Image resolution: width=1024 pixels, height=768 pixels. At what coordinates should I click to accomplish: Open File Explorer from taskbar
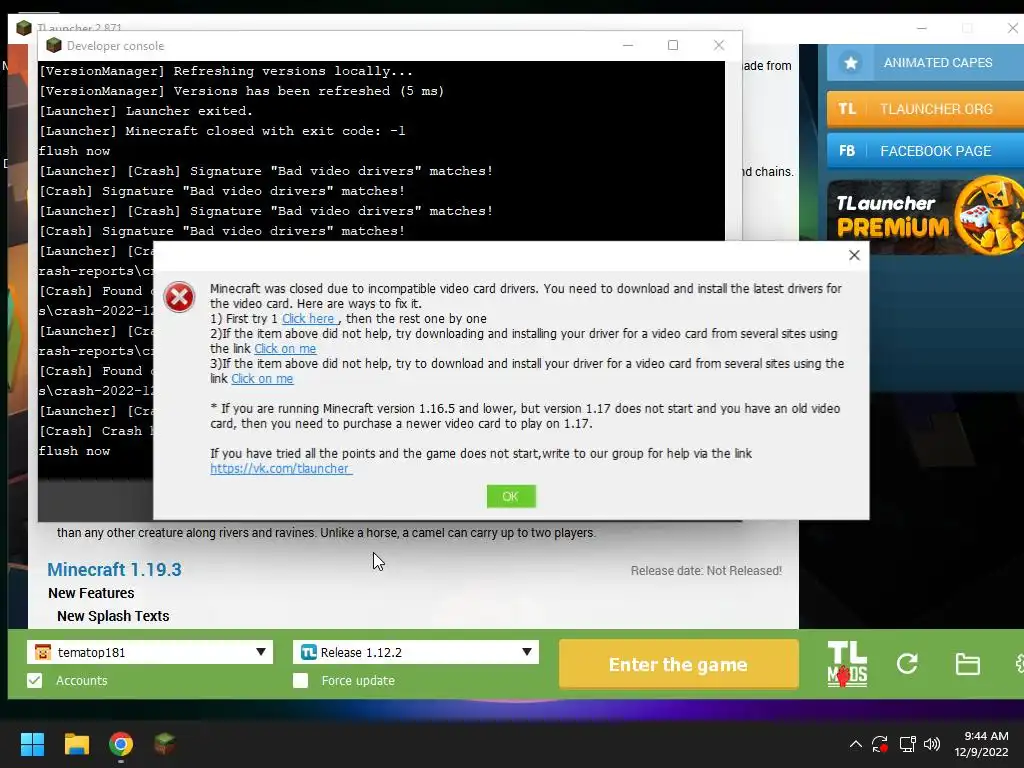(x=76, y=744)
